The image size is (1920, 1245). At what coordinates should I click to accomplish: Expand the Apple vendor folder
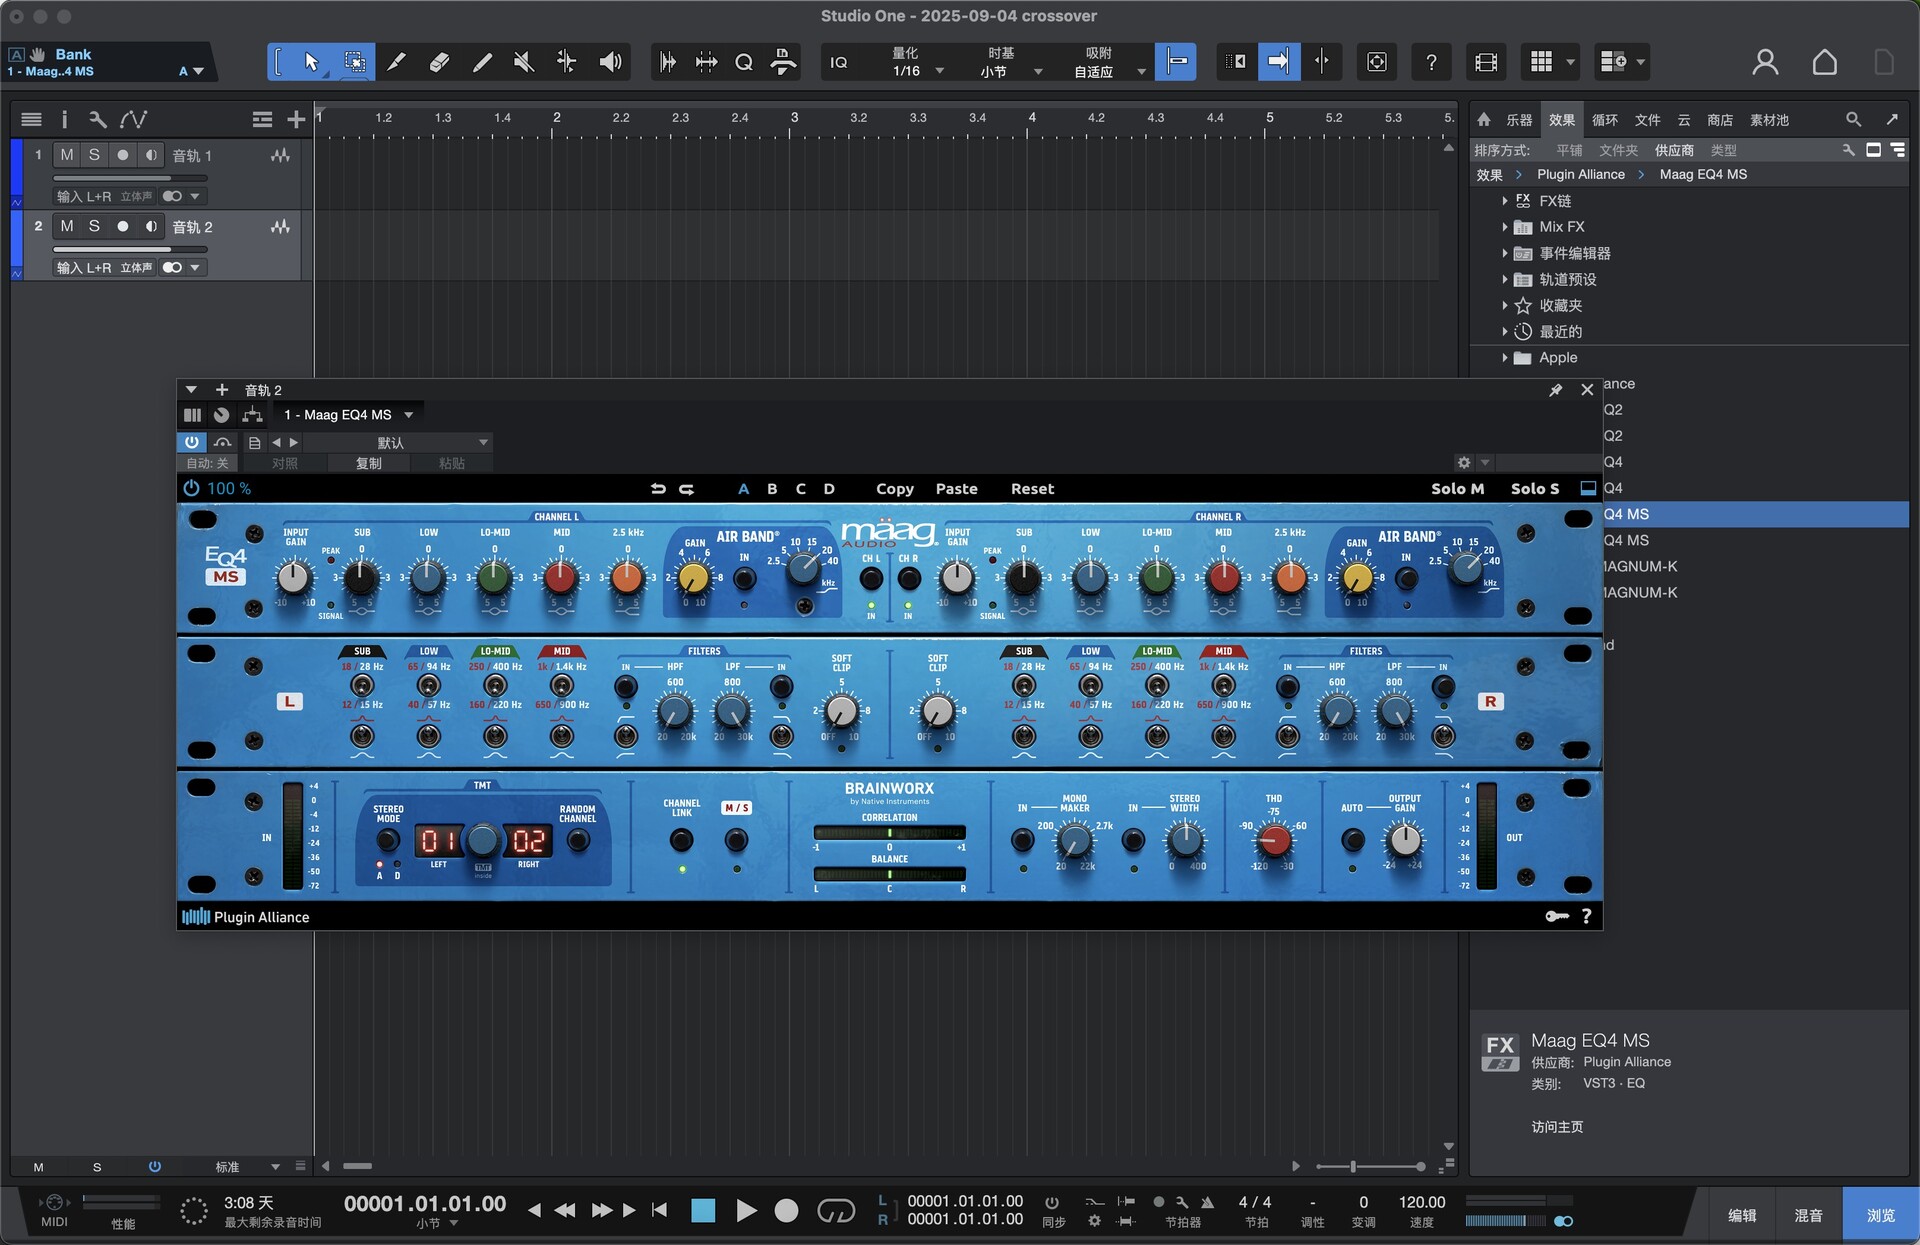tap(1504, 357)
